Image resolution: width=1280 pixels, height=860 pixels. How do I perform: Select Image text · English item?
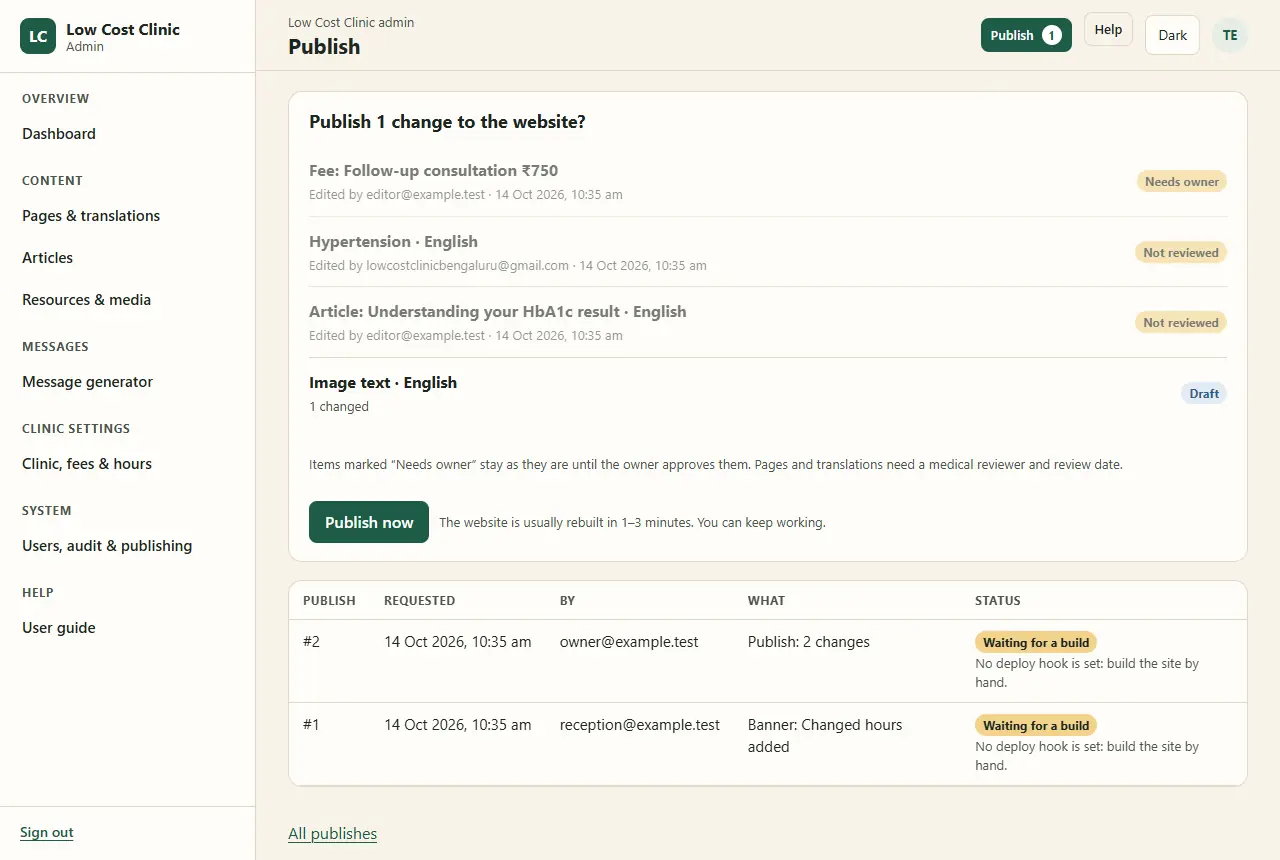click(768, 393)
